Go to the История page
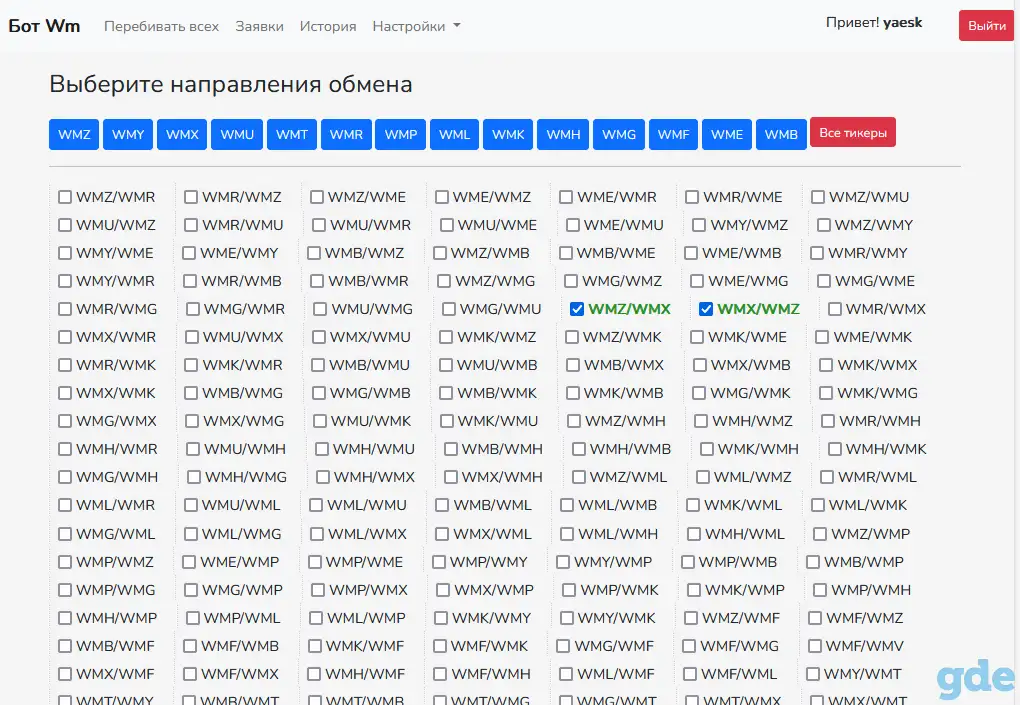Image resolution: width=1020 pixels, height=705 pixels. (328, 26)
